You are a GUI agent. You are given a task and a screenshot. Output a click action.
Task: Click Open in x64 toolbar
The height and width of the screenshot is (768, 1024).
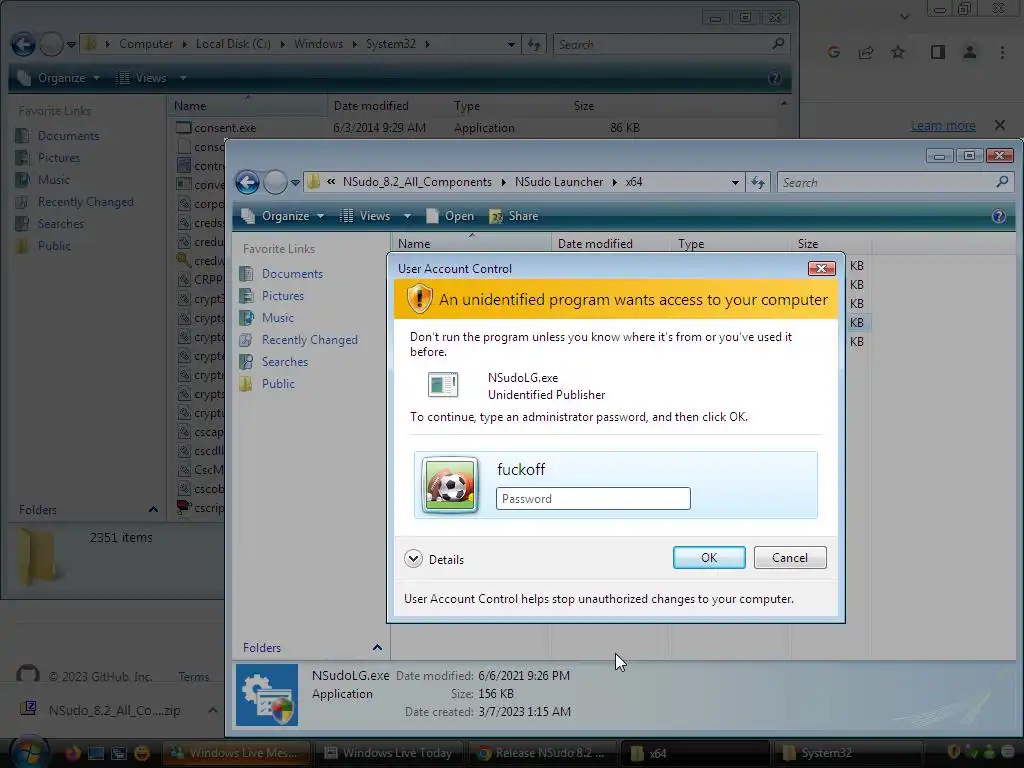pyautogui.click(x=450, y=216)
